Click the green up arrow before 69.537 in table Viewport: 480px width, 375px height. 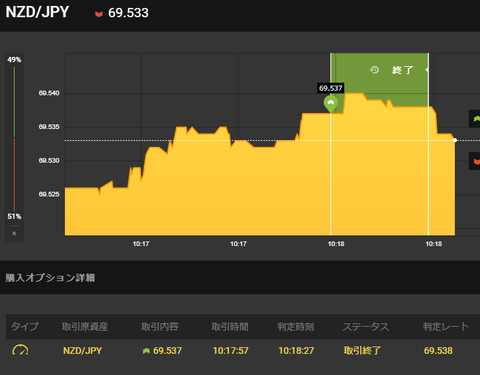point(146,351)
